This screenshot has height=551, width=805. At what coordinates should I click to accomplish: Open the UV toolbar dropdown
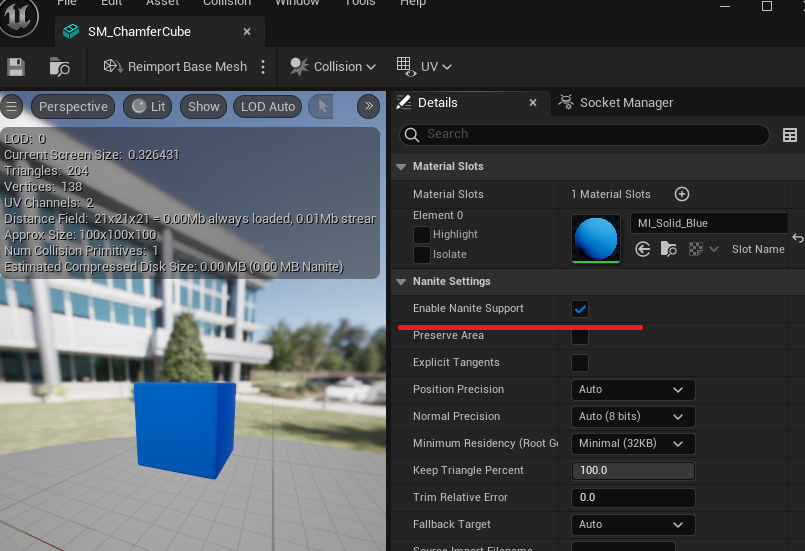point(424,67)
